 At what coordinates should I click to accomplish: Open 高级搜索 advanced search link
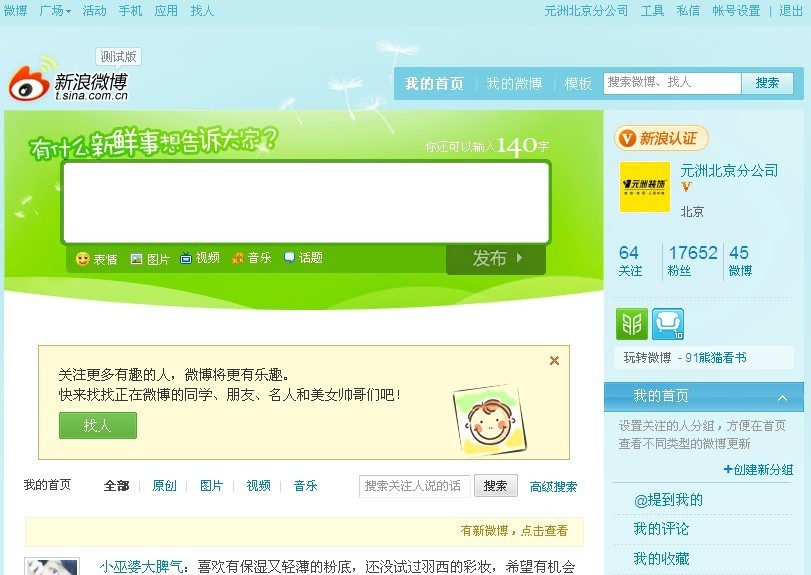click(553, 487)
